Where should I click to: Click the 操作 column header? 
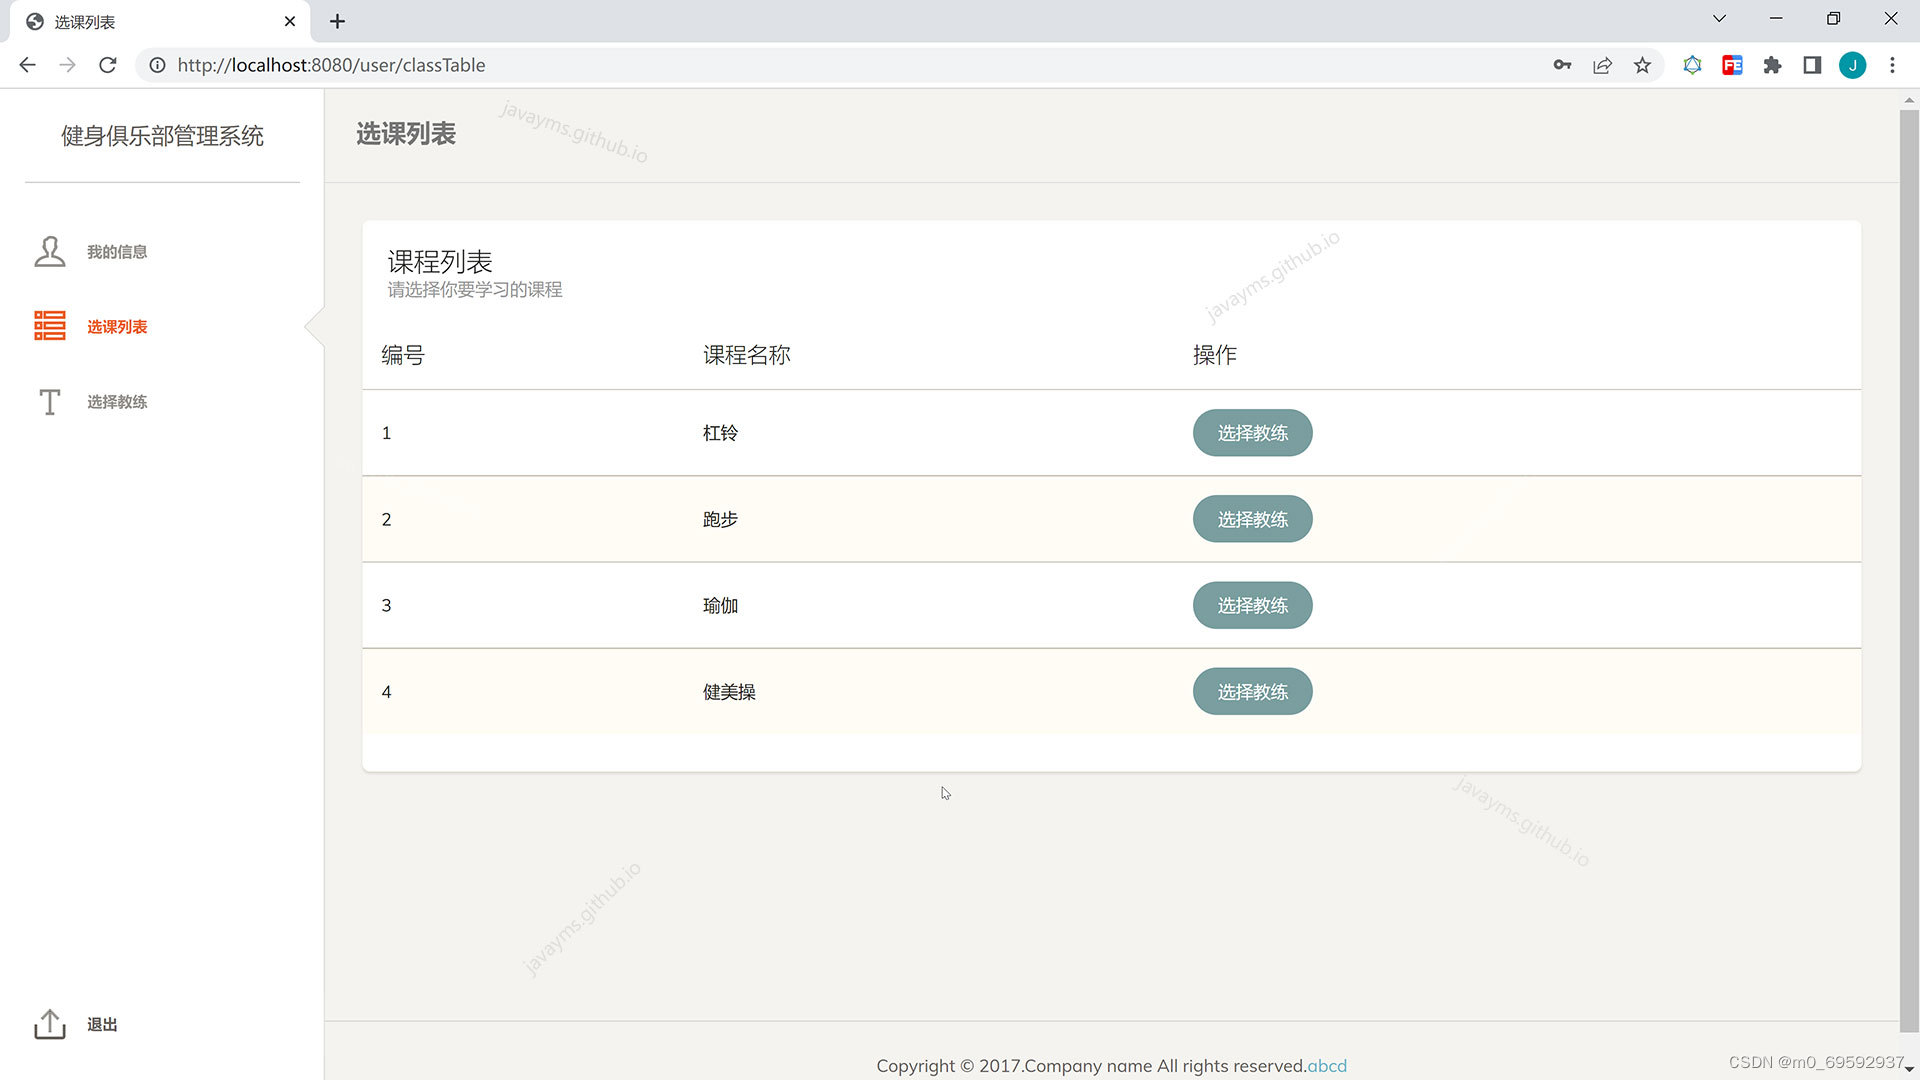point(1215,355)
